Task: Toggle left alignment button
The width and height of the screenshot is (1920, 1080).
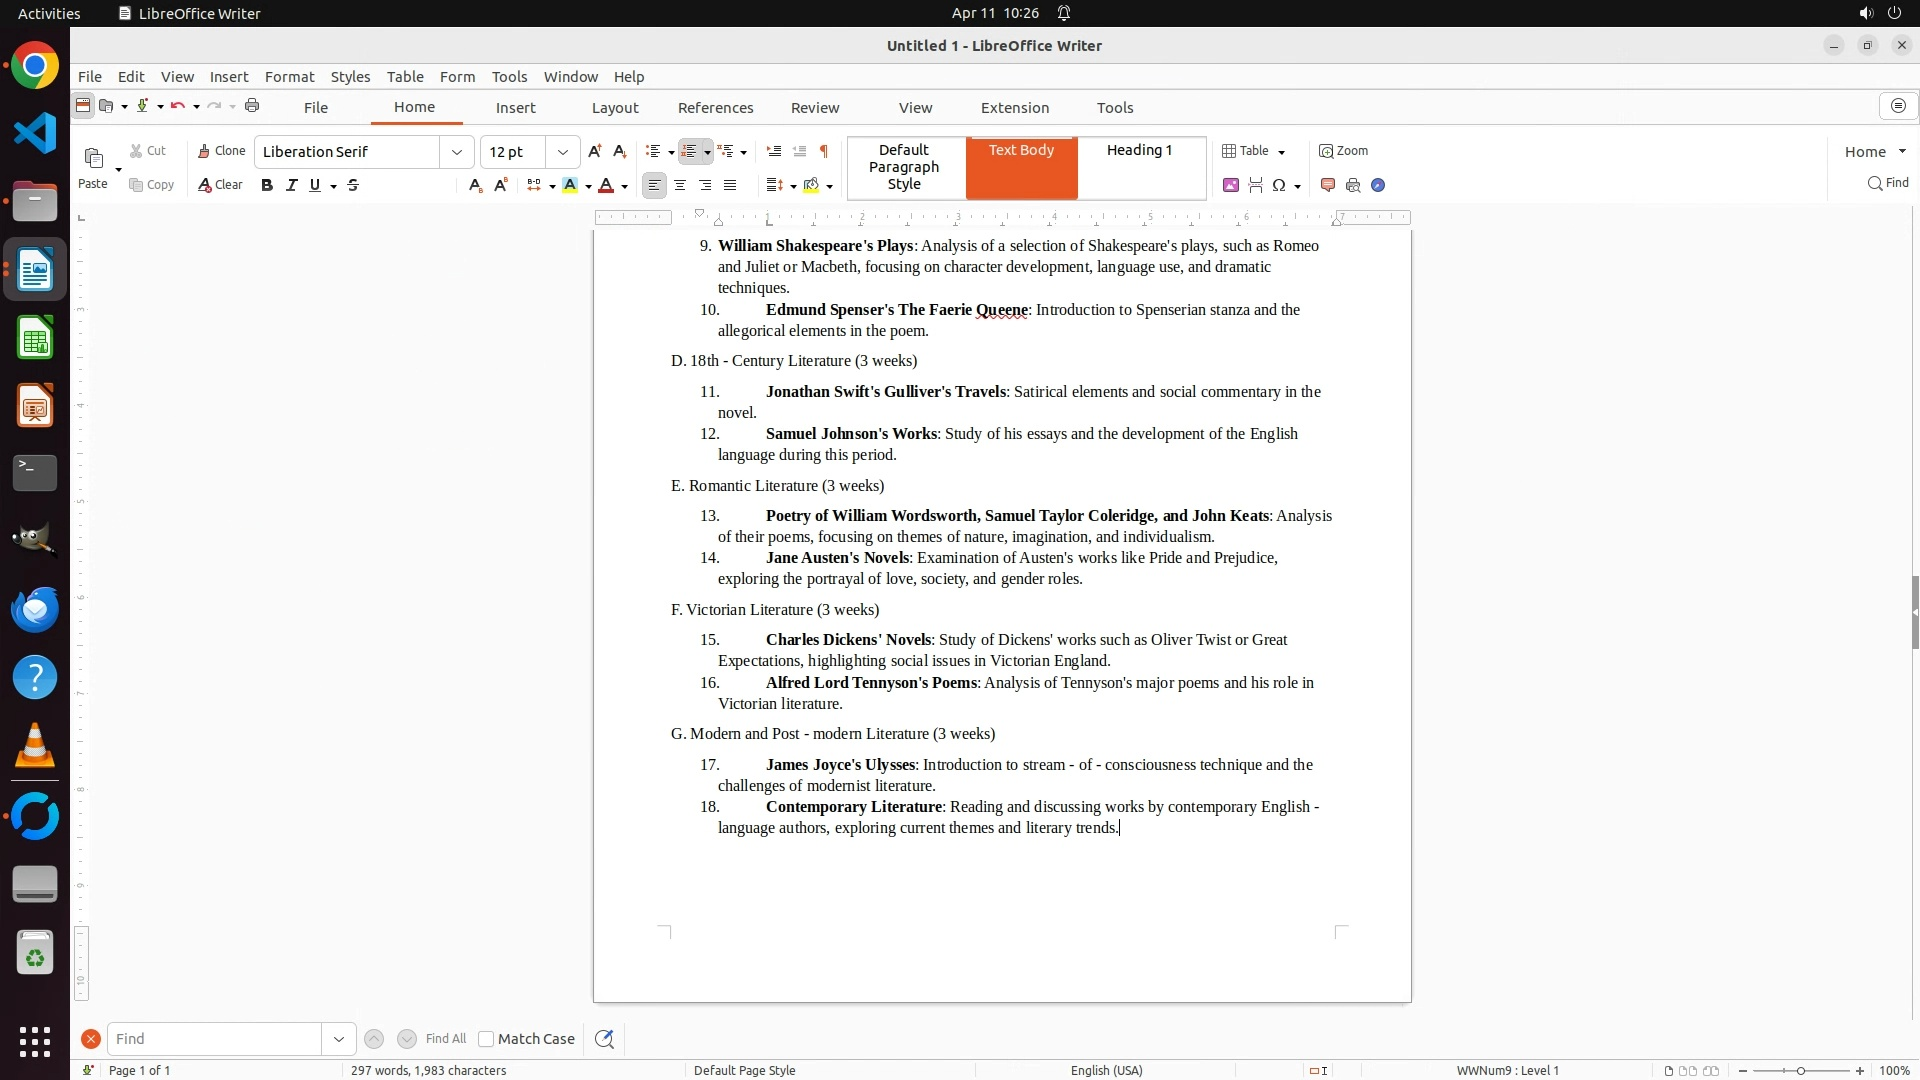Action: click(654, 185)
